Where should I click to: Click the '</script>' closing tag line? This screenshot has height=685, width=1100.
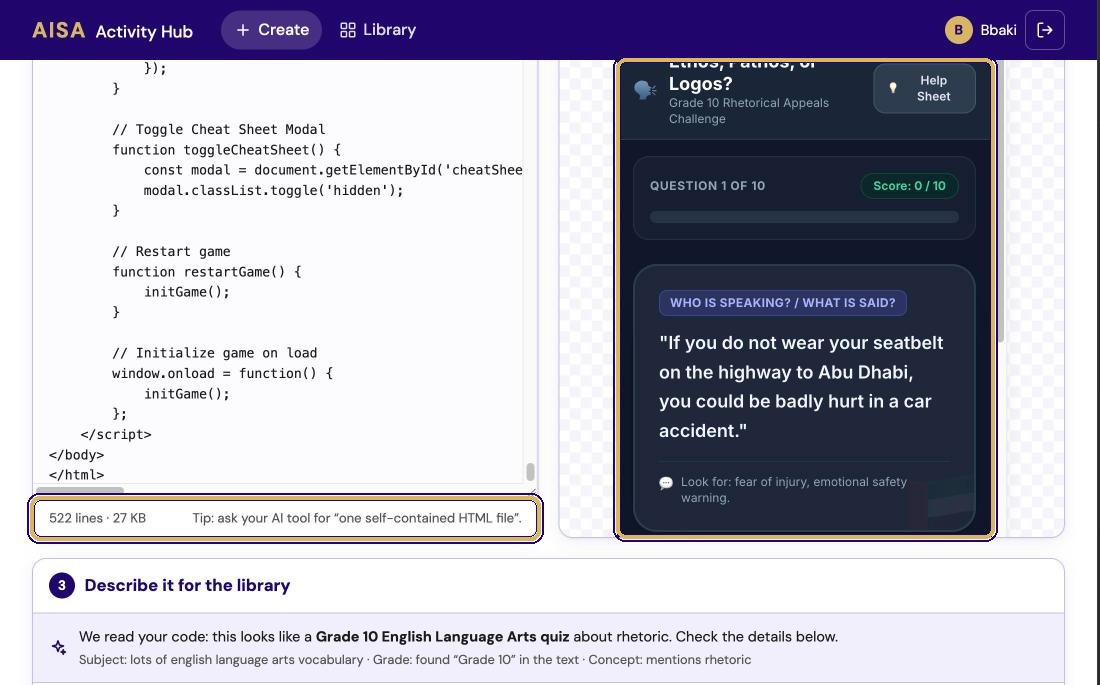pyautogui.click(x=116, y=434)
